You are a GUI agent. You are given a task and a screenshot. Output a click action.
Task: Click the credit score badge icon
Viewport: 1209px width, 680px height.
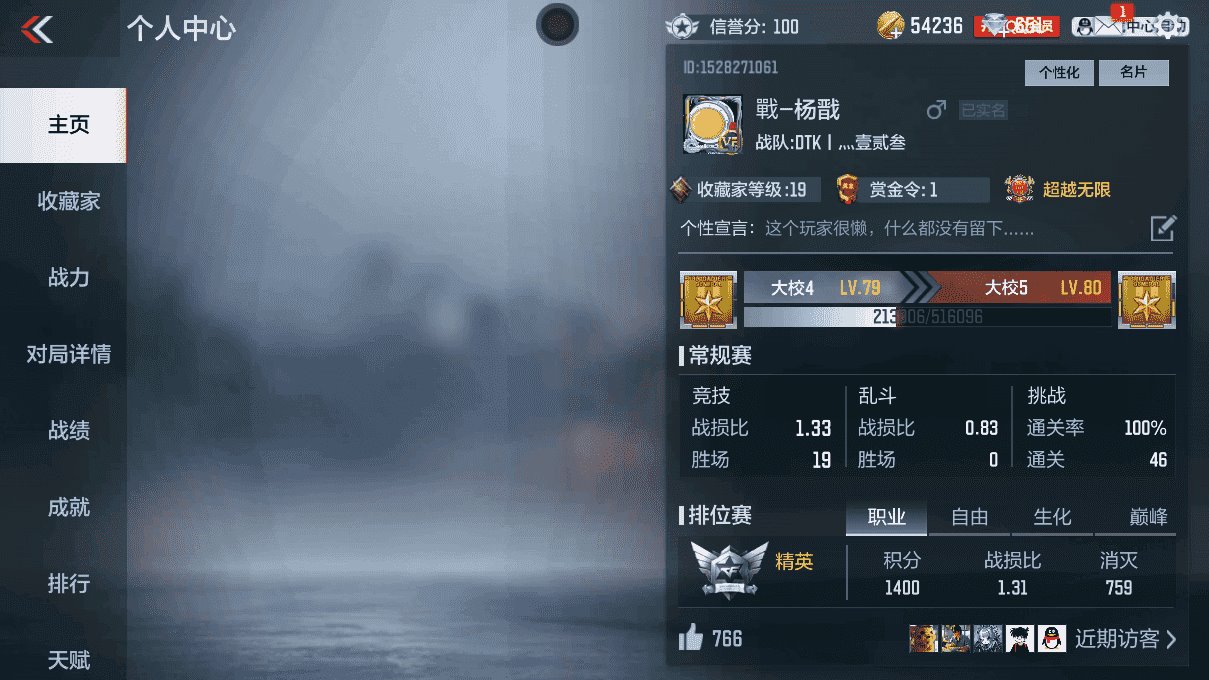coord(683,26)
